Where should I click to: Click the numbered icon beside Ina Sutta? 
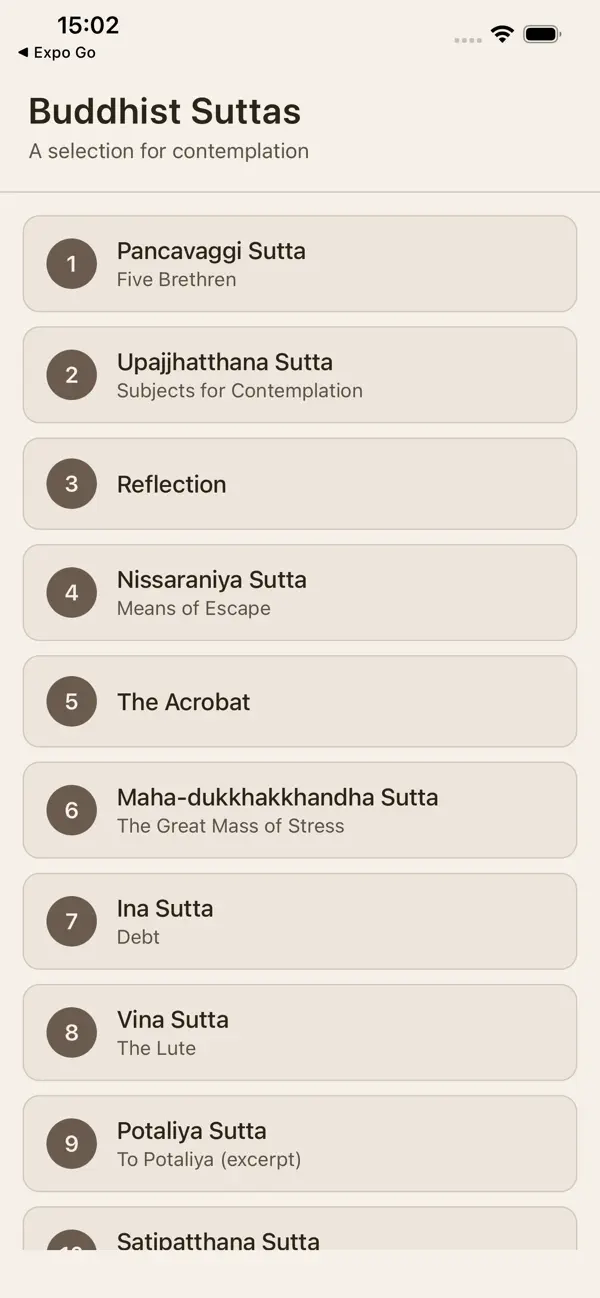[x=71, y=921]
